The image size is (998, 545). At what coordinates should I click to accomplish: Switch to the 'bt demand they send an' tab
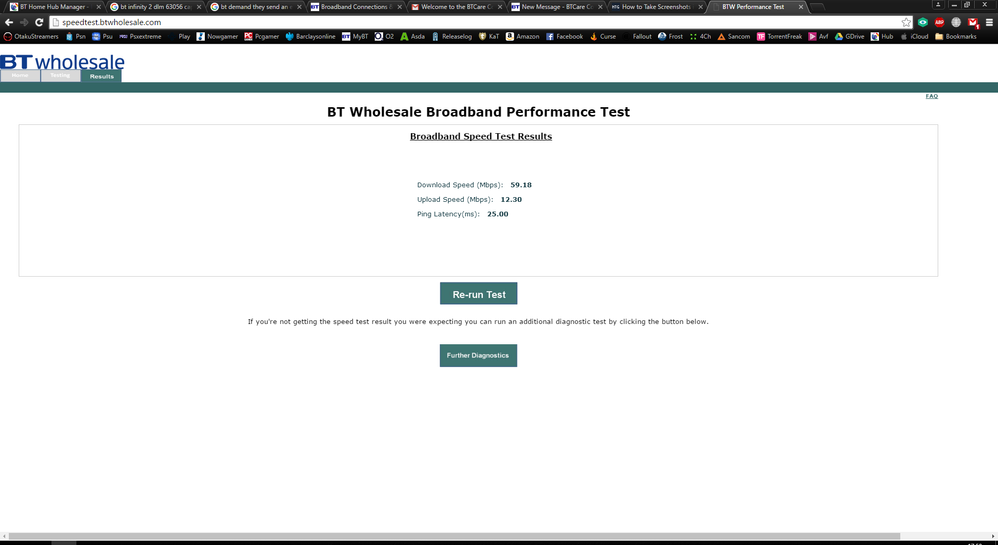coord(255,7)
